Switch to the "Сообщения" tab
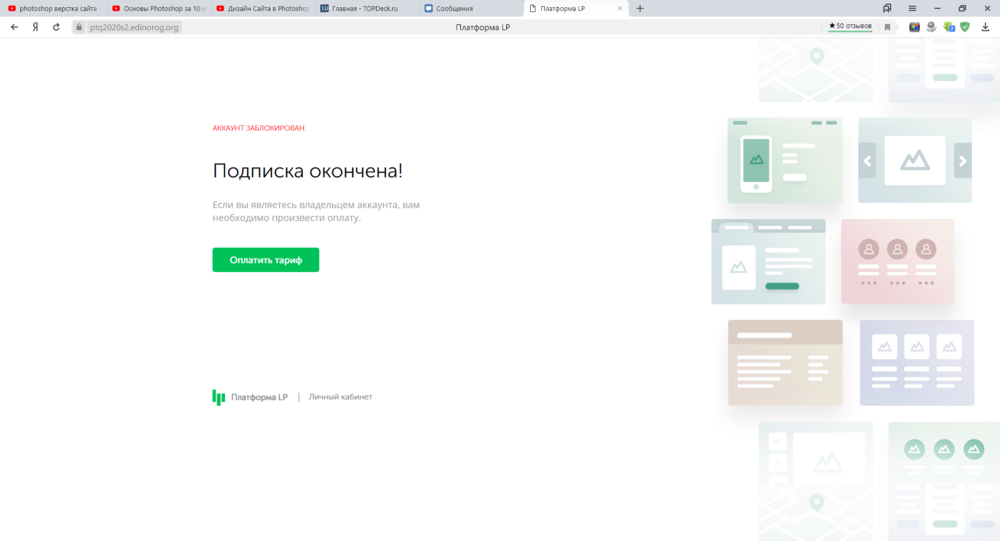1000x541 pixels. (x=465, y=8)
